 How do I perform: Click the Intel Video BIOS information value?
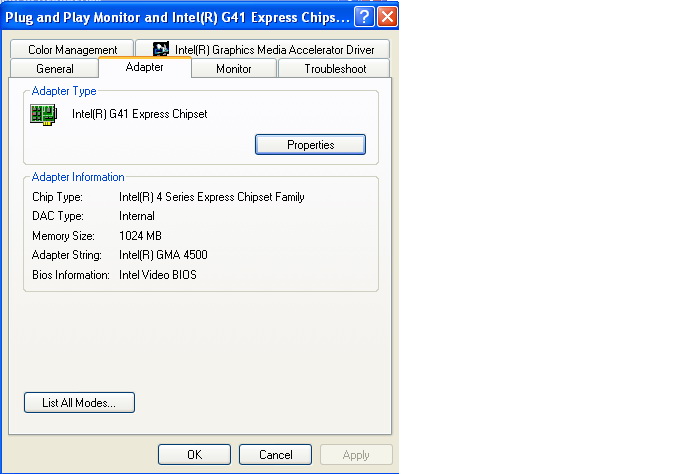point(158,274)
